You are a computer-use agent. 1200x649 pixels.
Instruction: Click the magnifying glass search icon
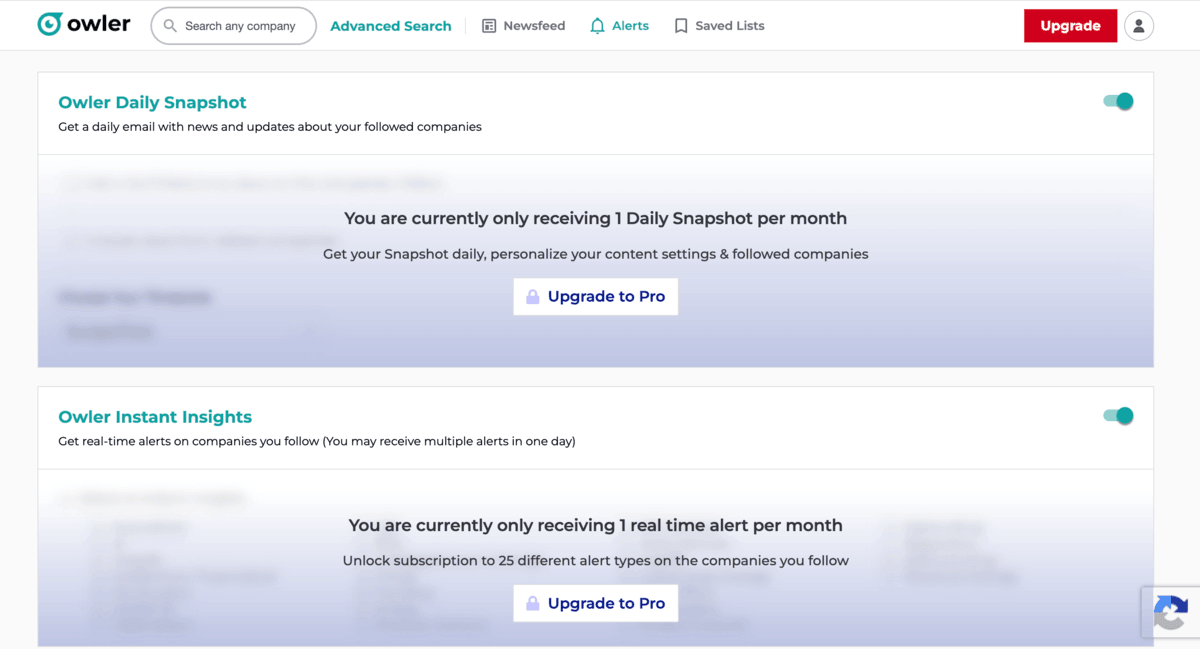coord(170,26)
